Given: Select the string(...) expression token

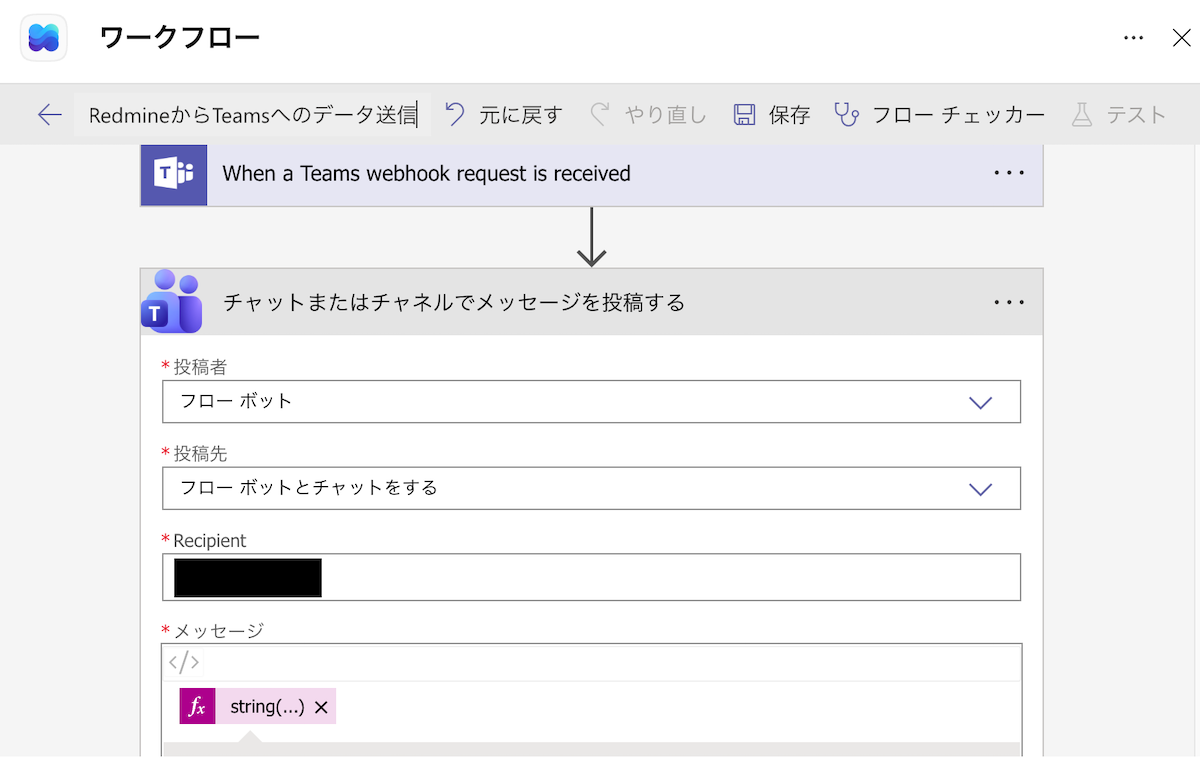Looking at the screenshot, I should point(267,707).
